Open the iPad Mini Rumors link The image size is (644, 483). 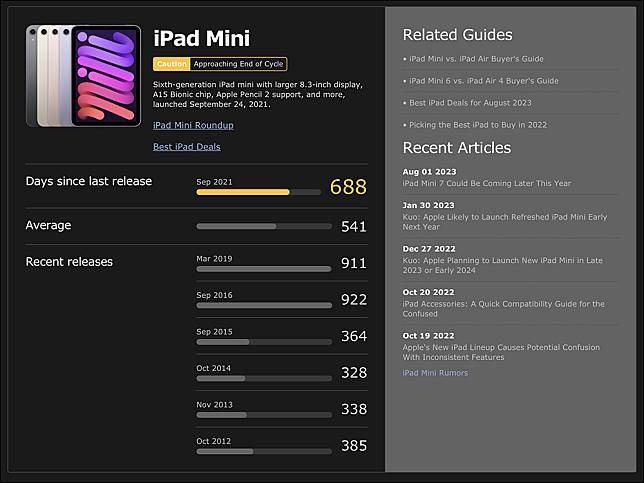coord(435,373)
